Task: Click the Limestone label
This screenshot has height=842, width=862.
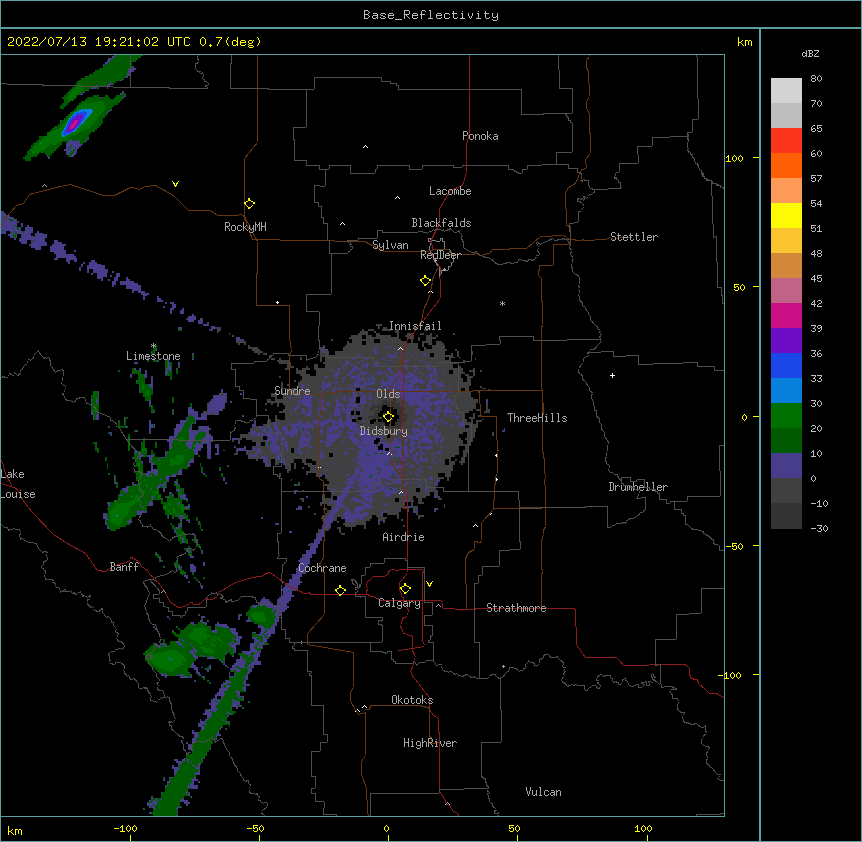Action: click(153, 356)
